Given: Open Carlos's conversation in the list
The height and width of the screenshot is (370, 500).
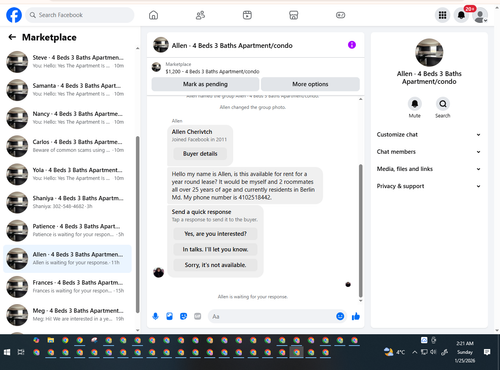Looking at the screenshot, I should (67, 146).
